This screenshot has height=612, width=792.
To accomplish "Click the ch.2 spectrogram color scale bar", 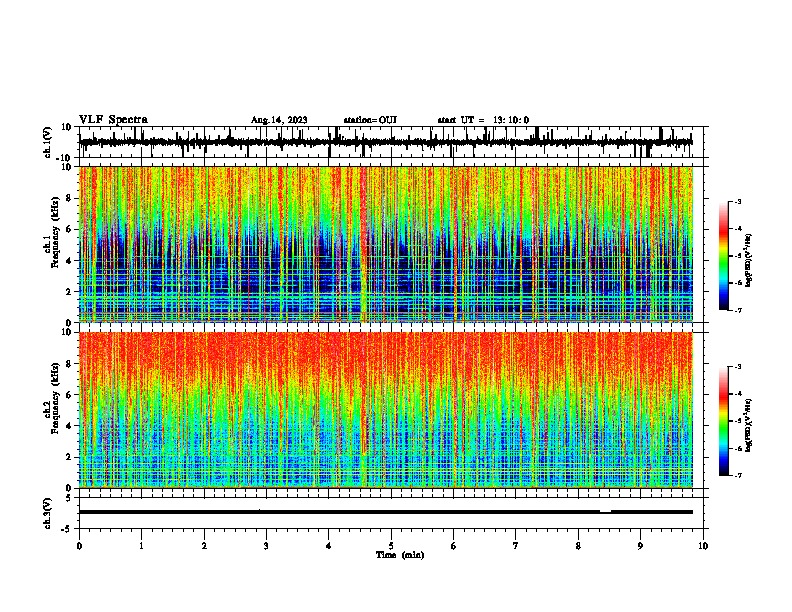I will point(724,421).
